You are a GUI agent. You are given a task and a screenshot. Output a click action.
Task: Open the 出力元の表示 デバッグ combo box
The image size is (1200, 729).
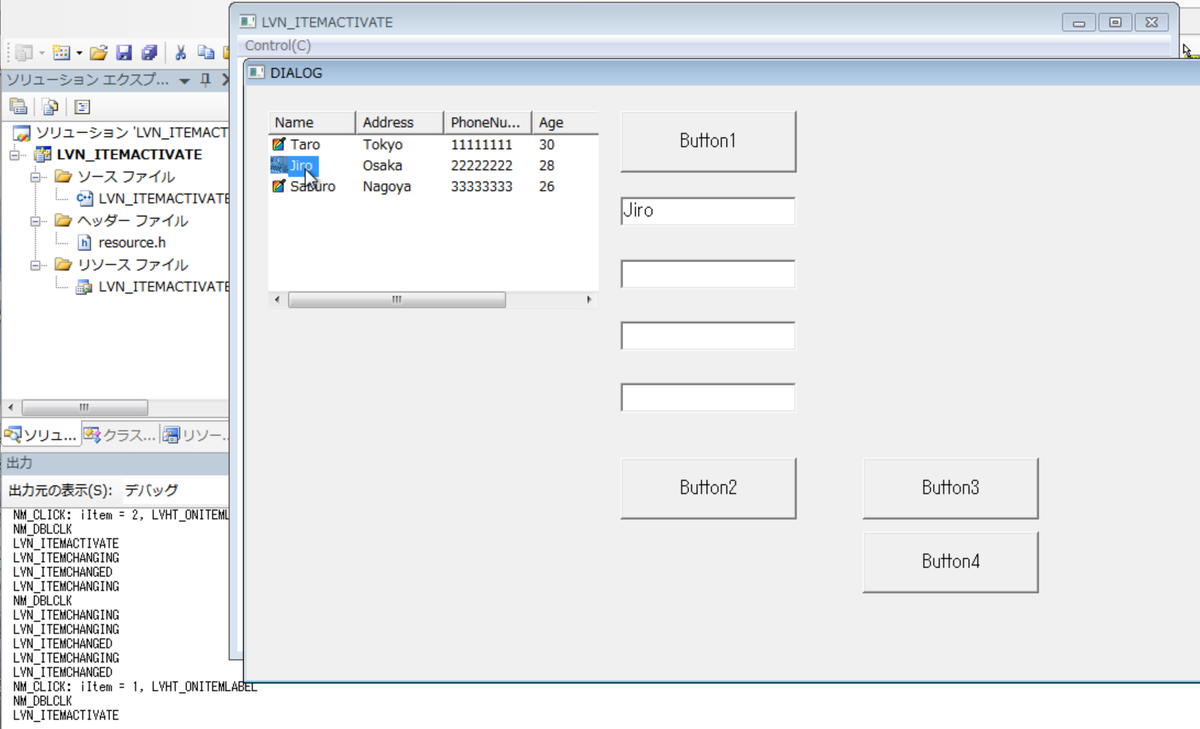click(174, 491)
